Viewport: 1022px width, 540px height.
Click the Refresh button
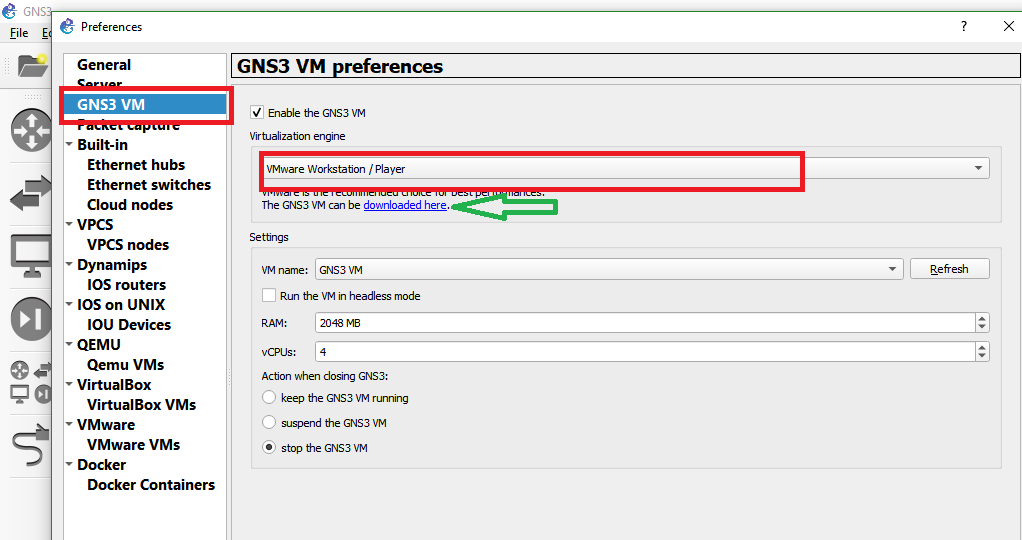950,269
